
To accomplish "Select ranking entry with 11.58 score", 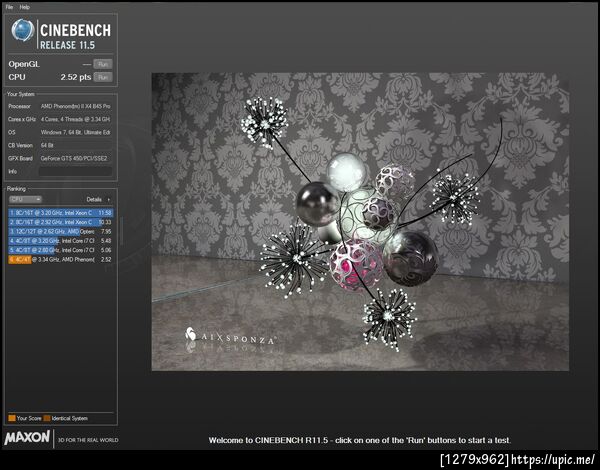I will (60, 213).
